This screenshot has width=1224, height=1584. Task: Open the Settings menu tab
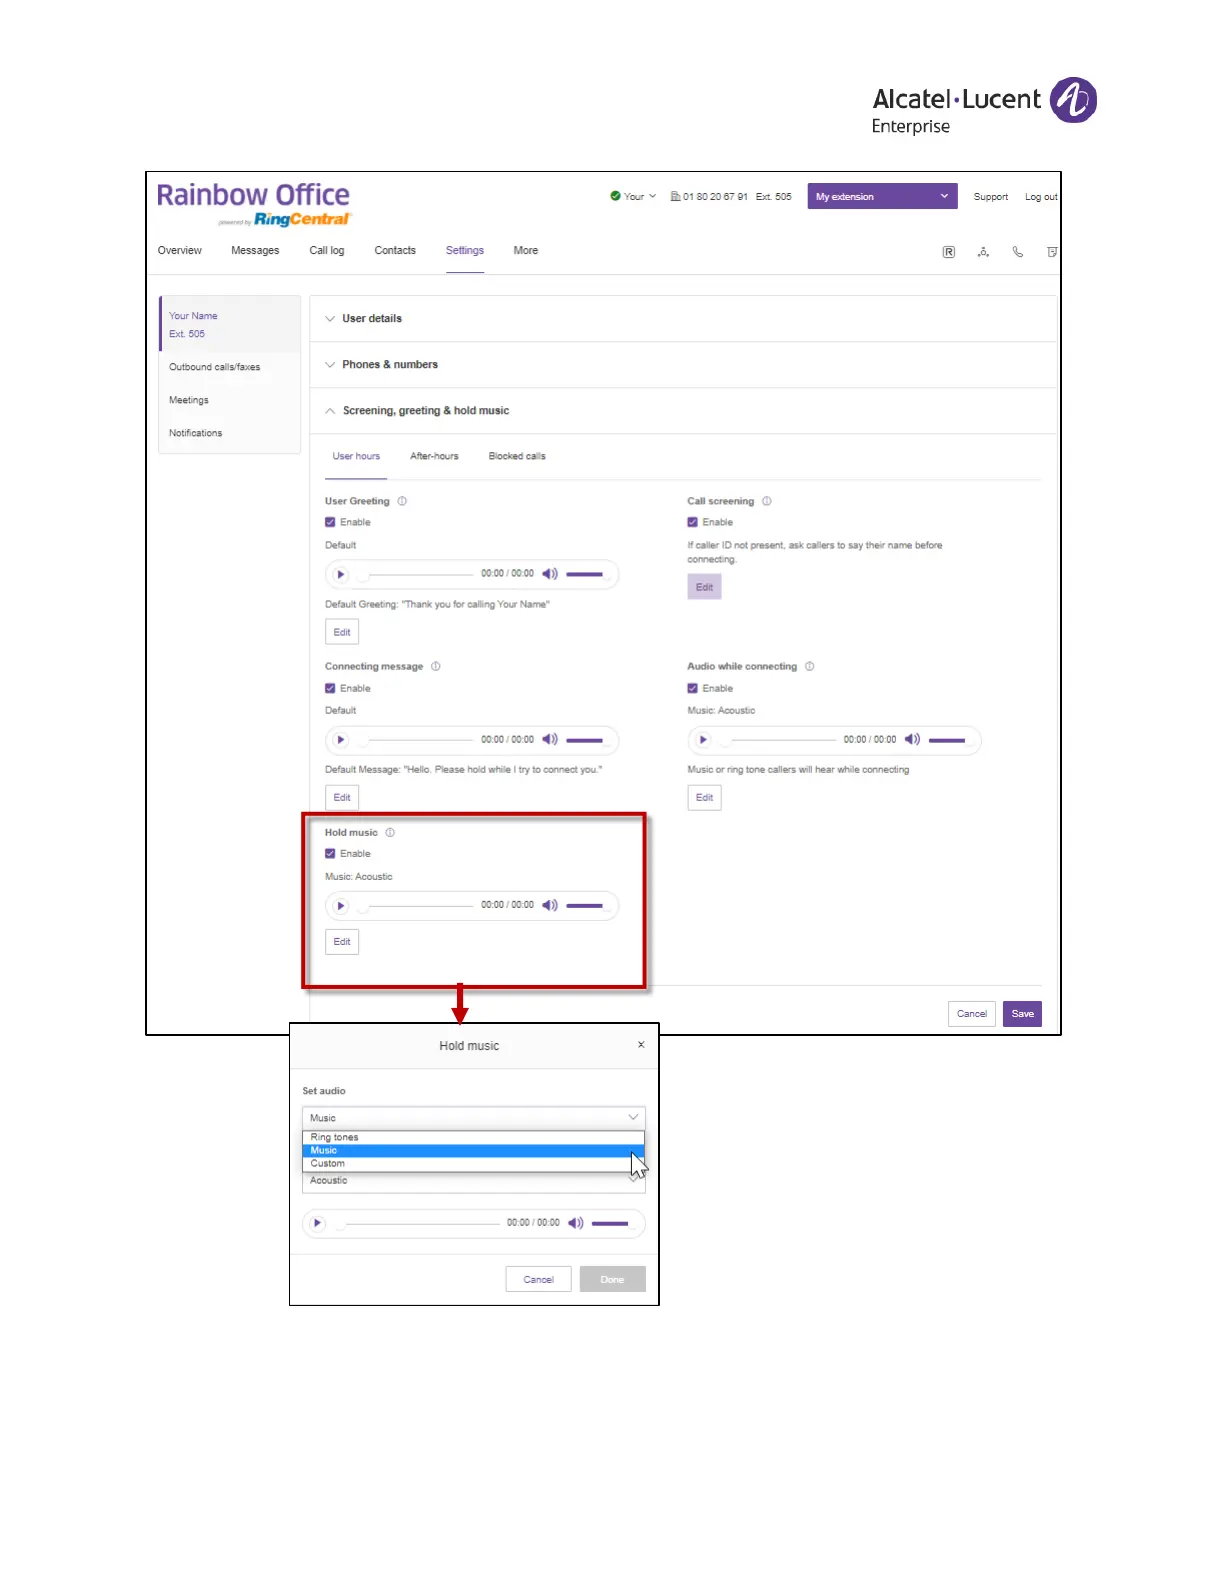[465, 251]
